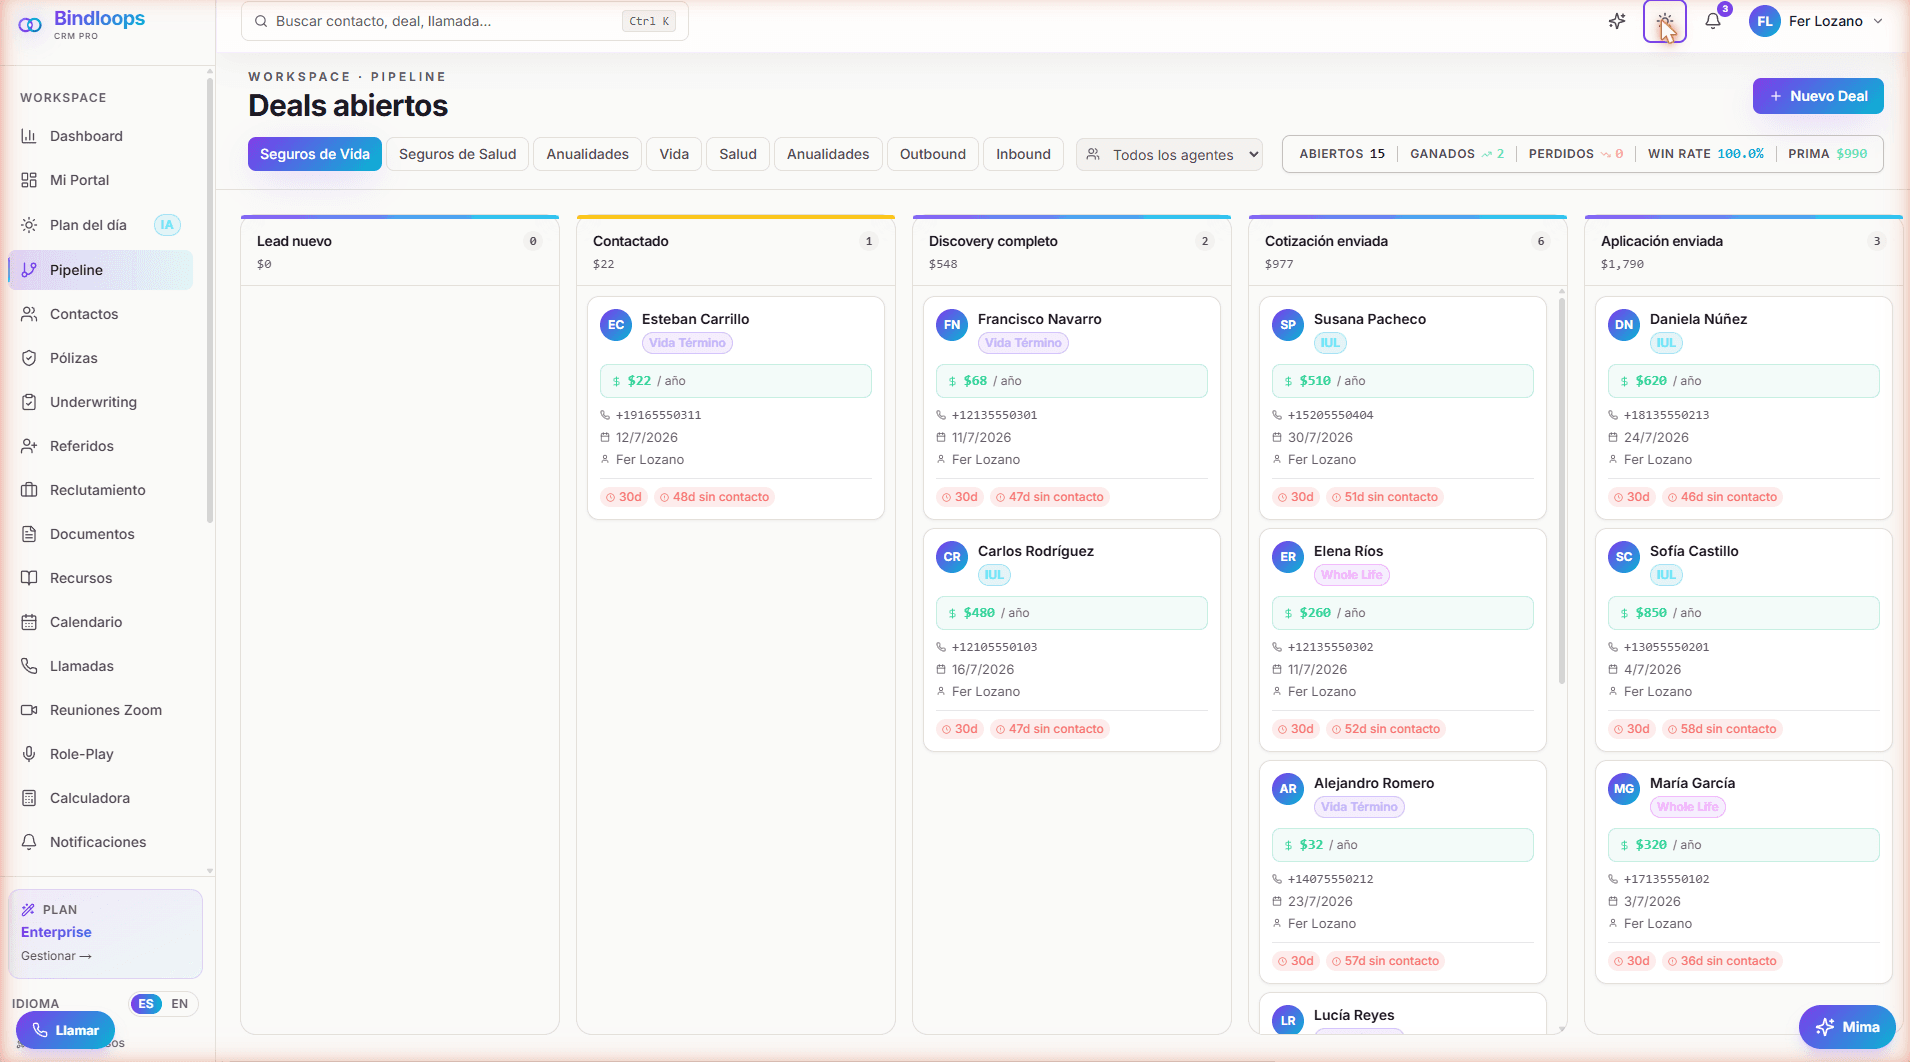Click the Bindloops logo
Screen dimensions: 1910x1062
(82, 25)
